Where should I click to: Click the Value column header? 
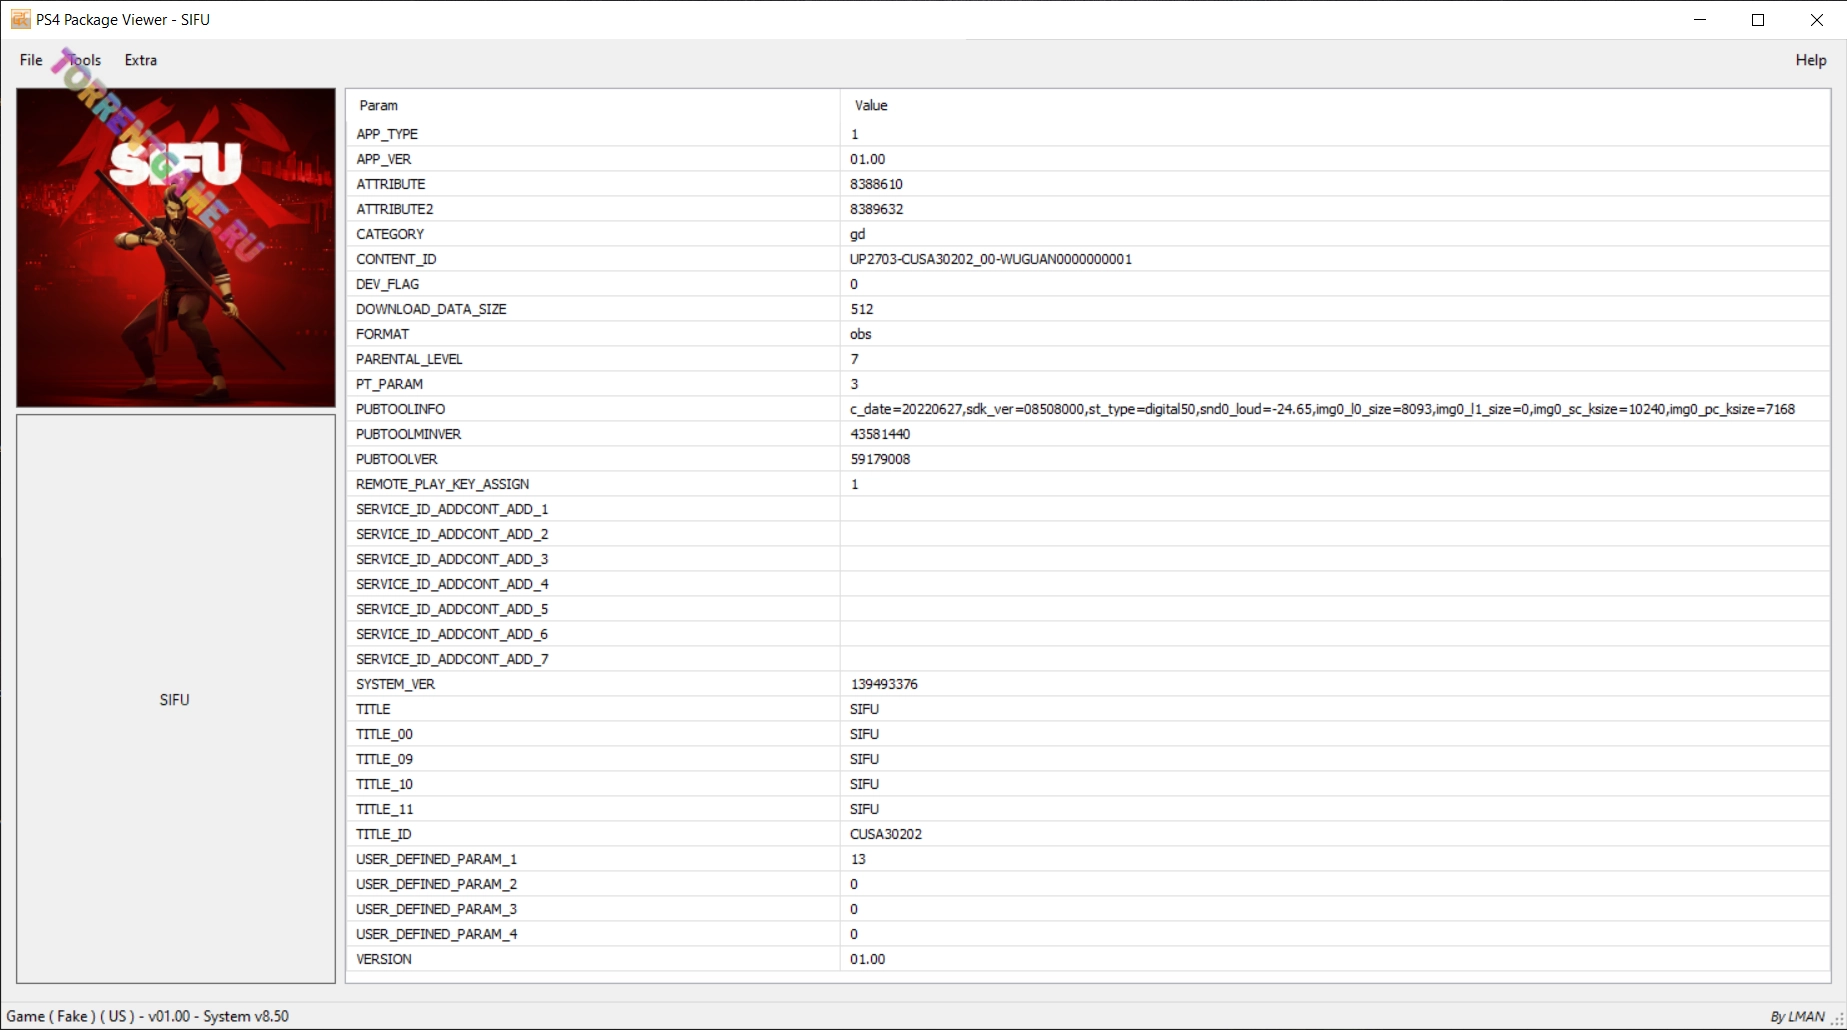coord(871,105)
